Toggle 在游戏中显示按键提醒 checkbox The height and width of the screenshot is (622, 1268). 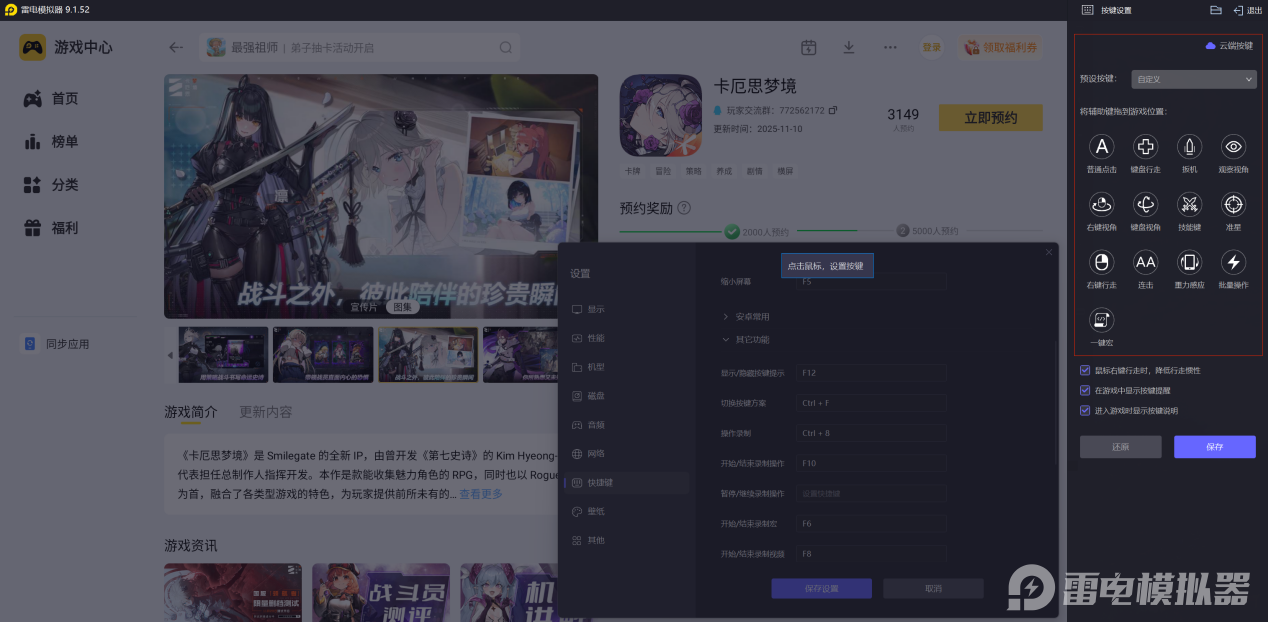coord(1085,390)
